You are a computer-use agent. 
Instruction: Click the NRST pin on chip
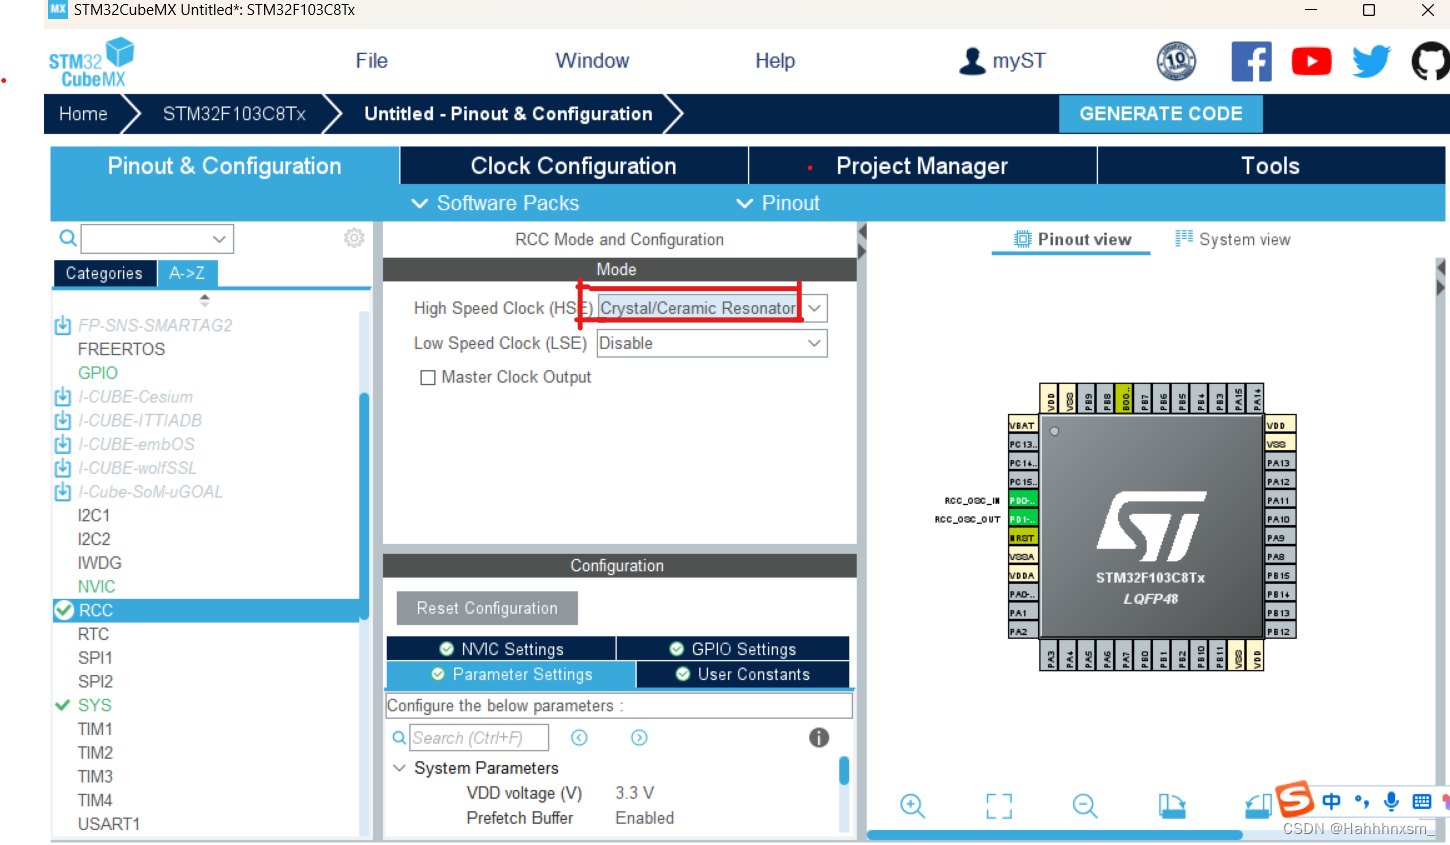pyautogui.click(x=1023, y=538)
